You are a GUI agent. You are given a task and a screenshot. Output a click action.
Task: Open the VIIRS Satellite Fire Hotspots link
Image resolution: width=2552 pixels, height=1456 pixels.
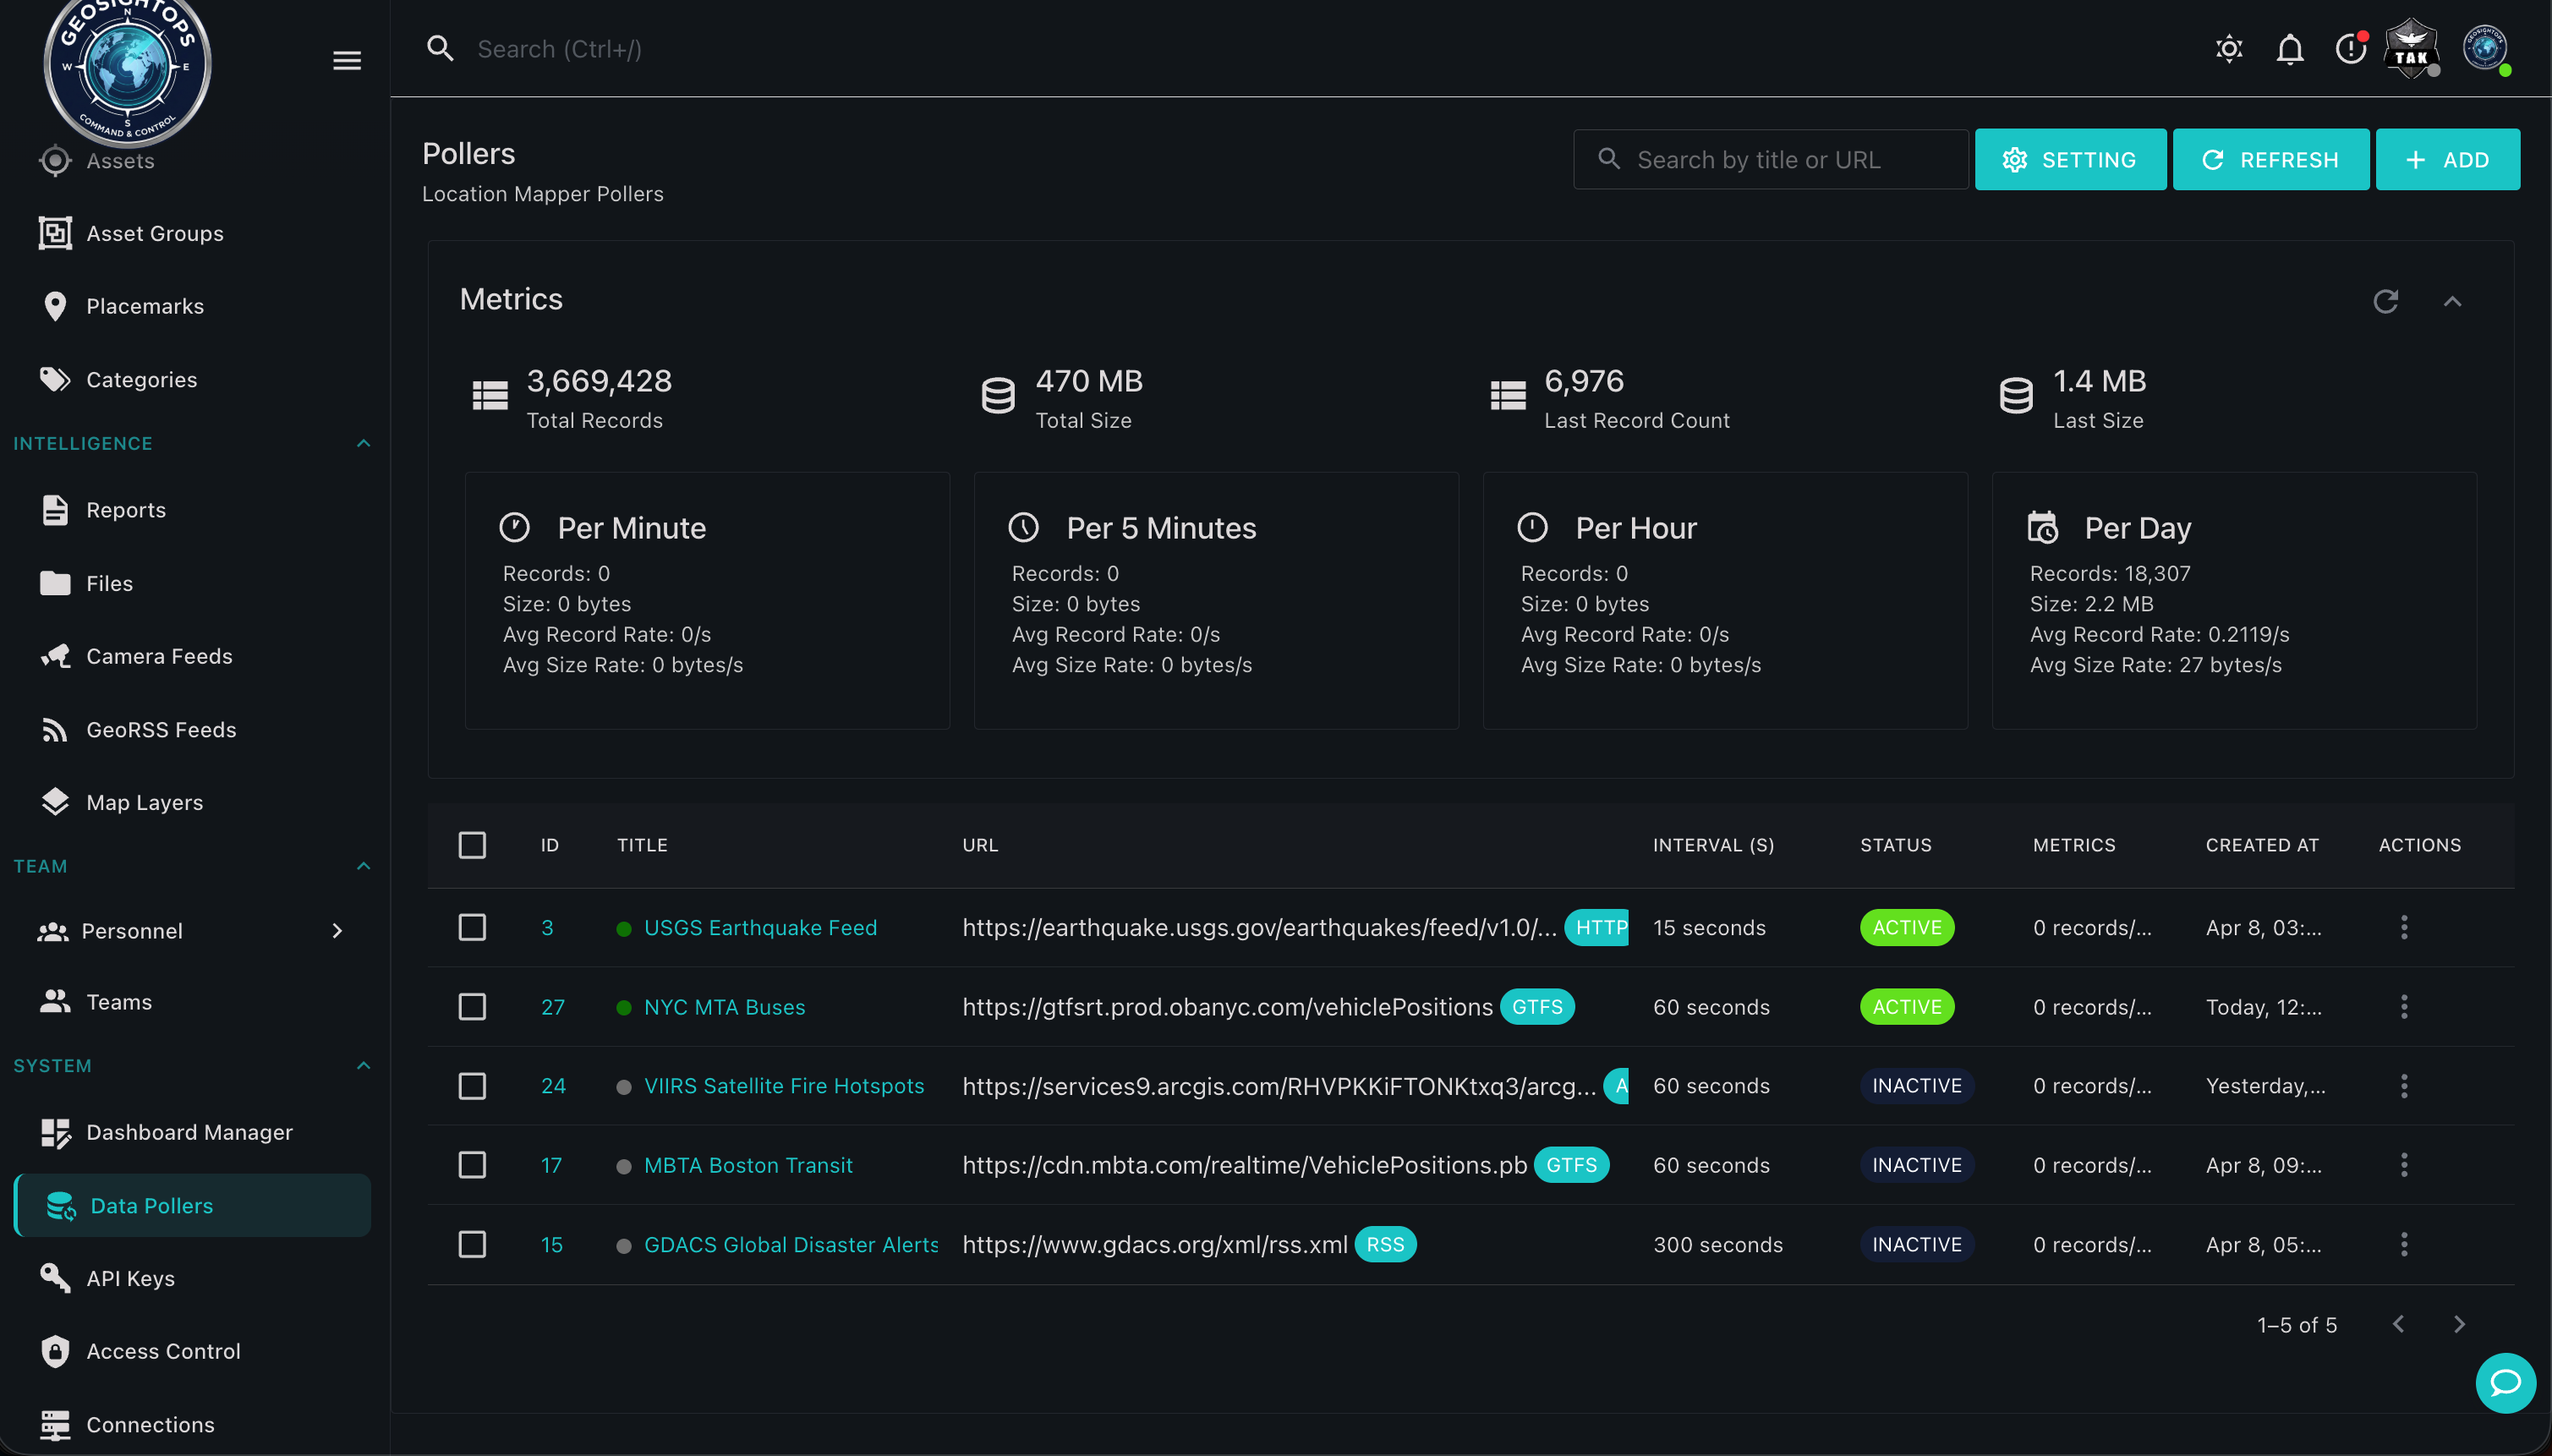[x=784, y=1085]
